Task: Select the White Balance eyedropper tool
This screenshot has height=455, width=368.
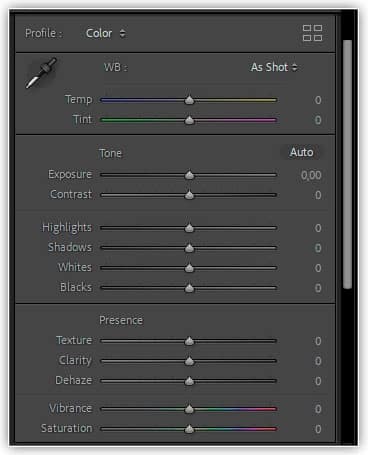Action: 41,73
